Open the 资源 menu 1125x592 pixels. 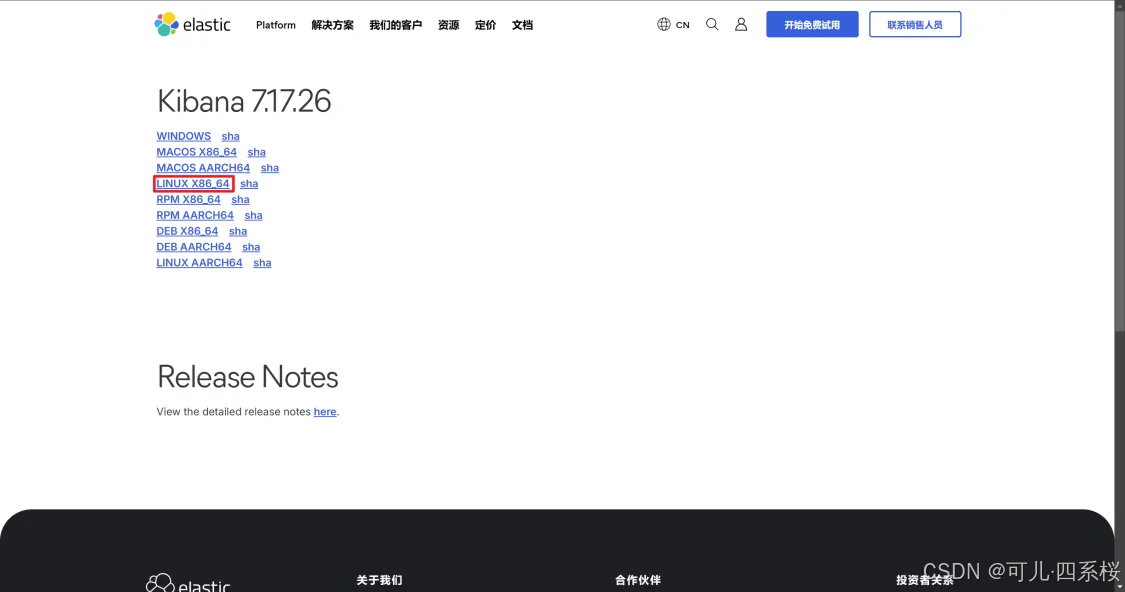448,25
